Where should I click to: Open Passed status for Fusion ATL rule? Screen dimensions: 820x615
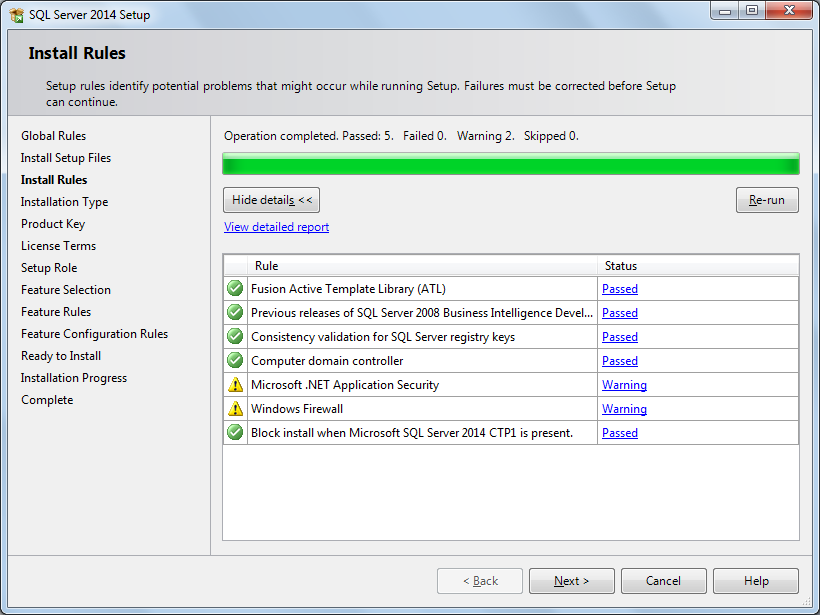pos(620,289)
